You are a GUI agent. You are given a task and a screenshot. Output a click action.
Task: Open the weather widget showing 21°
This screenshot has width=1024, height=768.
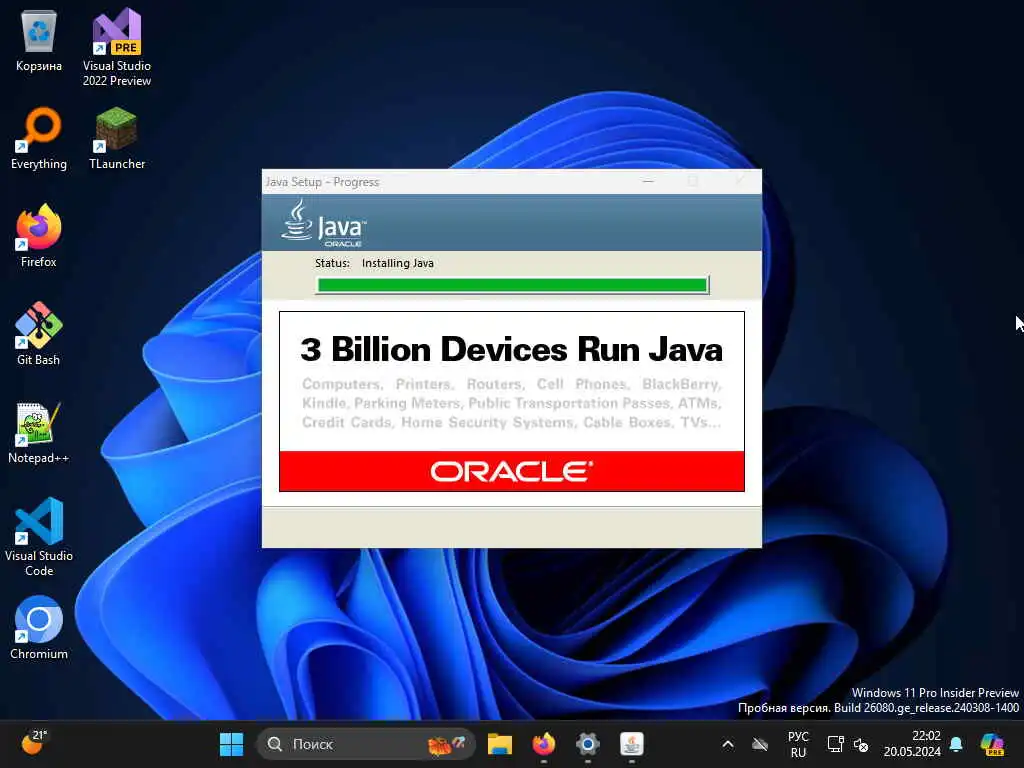click(x=34, y=743)
